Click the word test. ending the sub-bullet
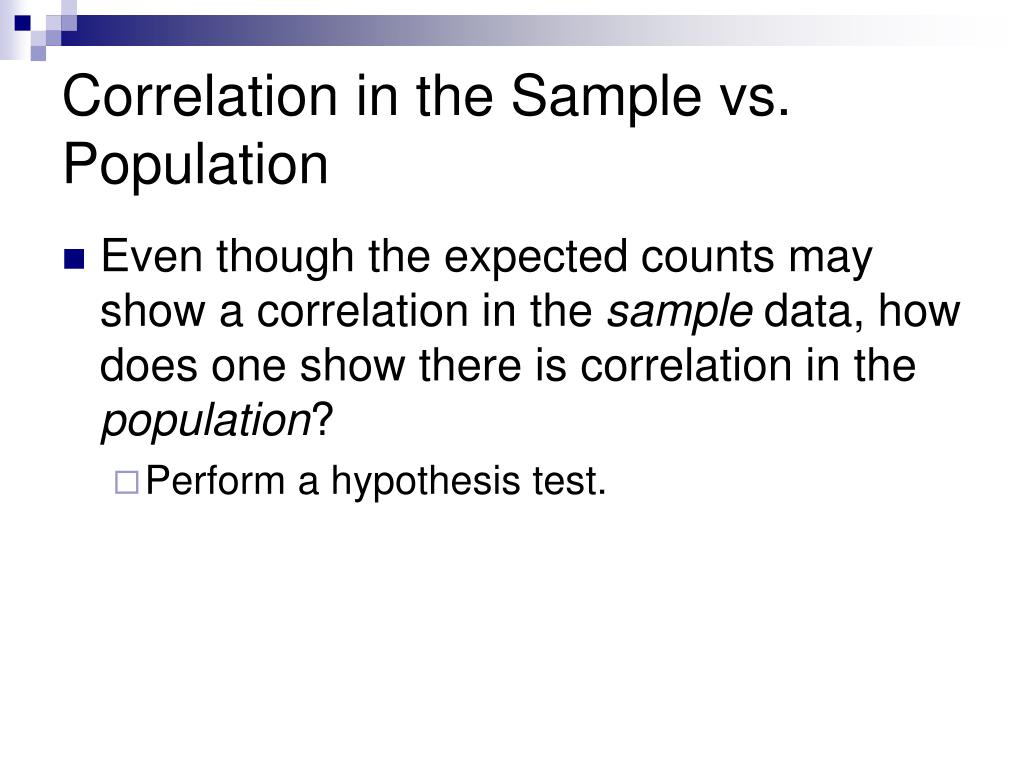This screenshot has height=768, width=1024. click(x=569, y=482)
